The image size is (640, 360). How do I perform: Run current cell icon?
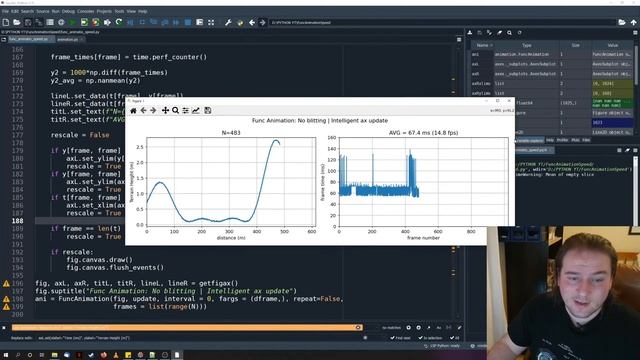[x=84, y=22]
